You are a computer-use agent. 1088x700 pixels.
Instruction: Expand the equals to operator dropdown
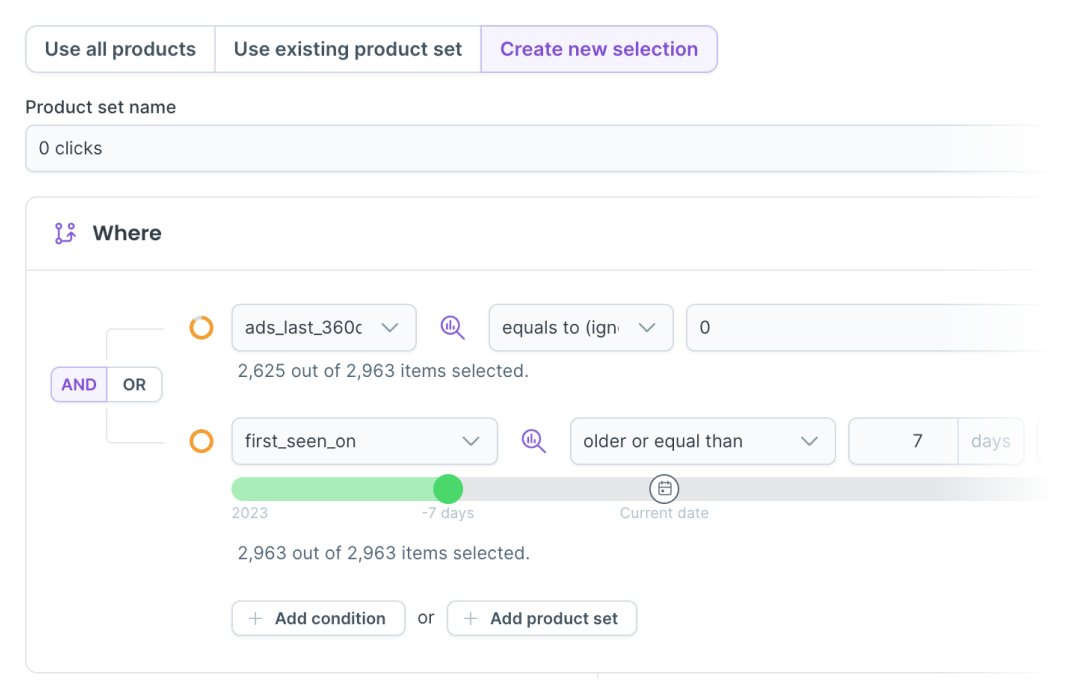[x=580, y=327]
